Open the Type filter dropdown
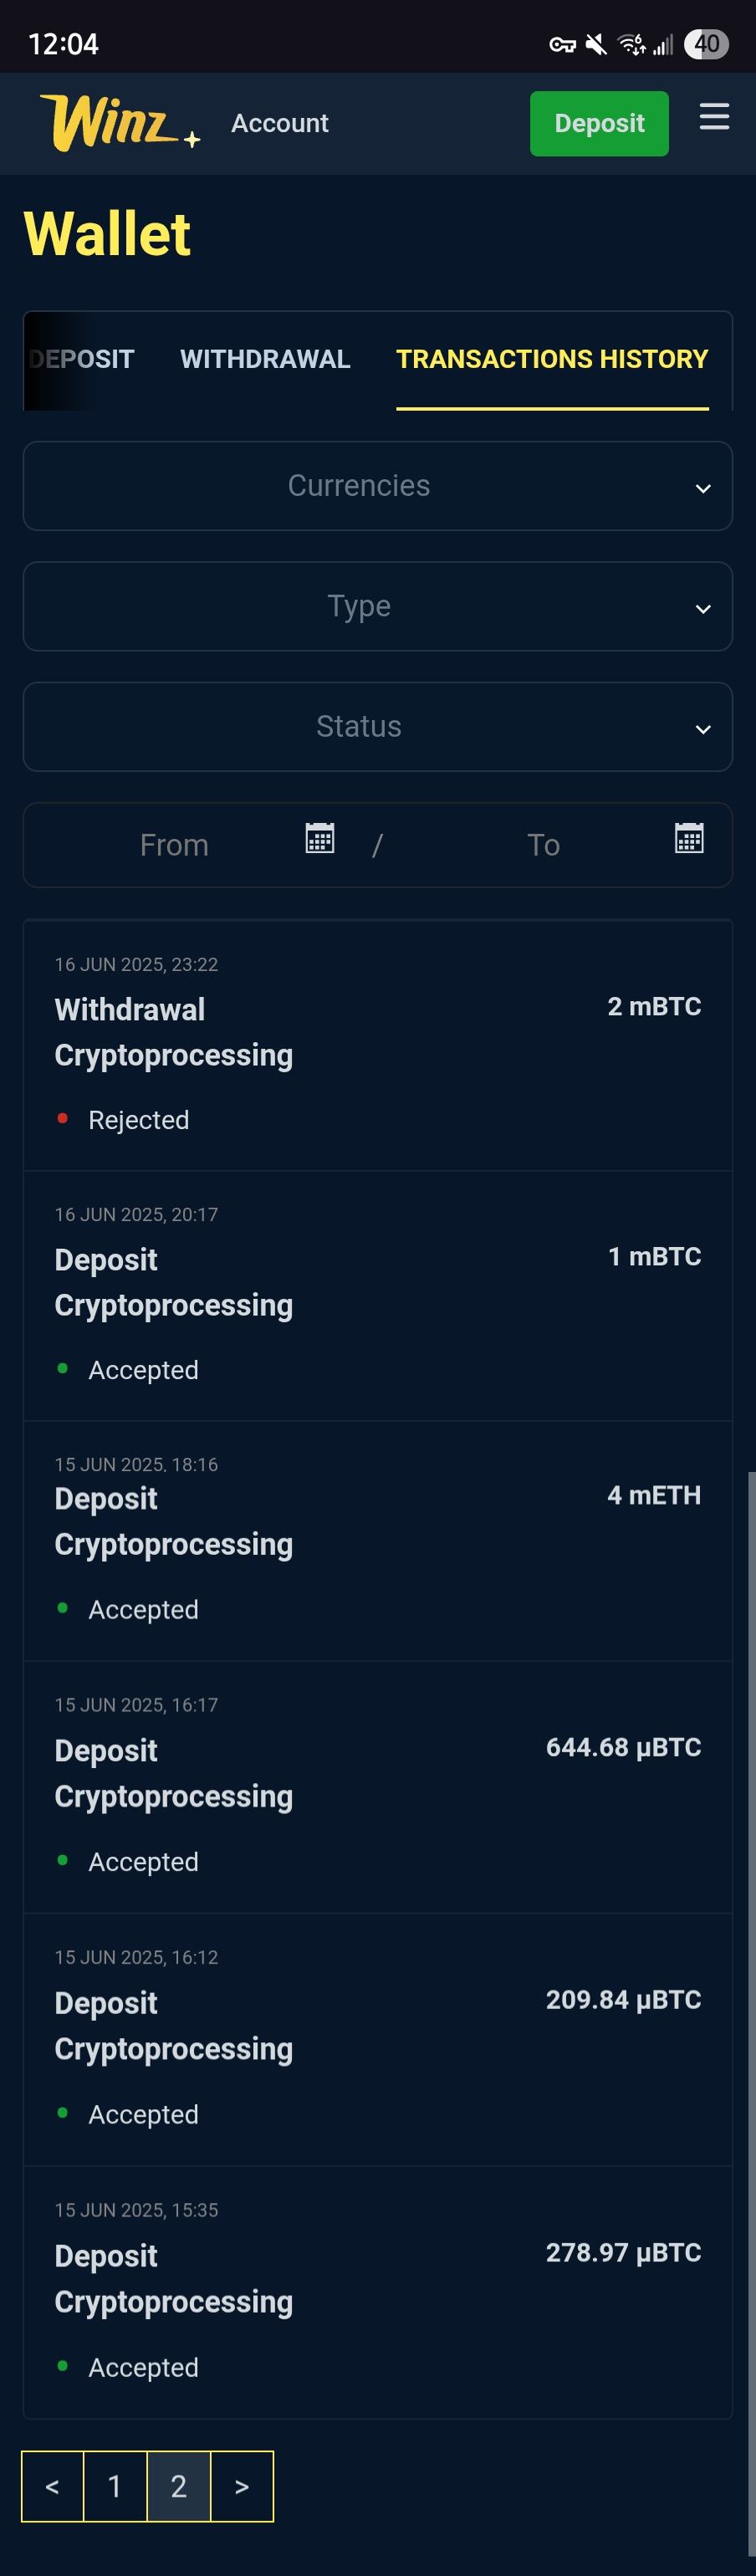 click(x=378, y=606)
